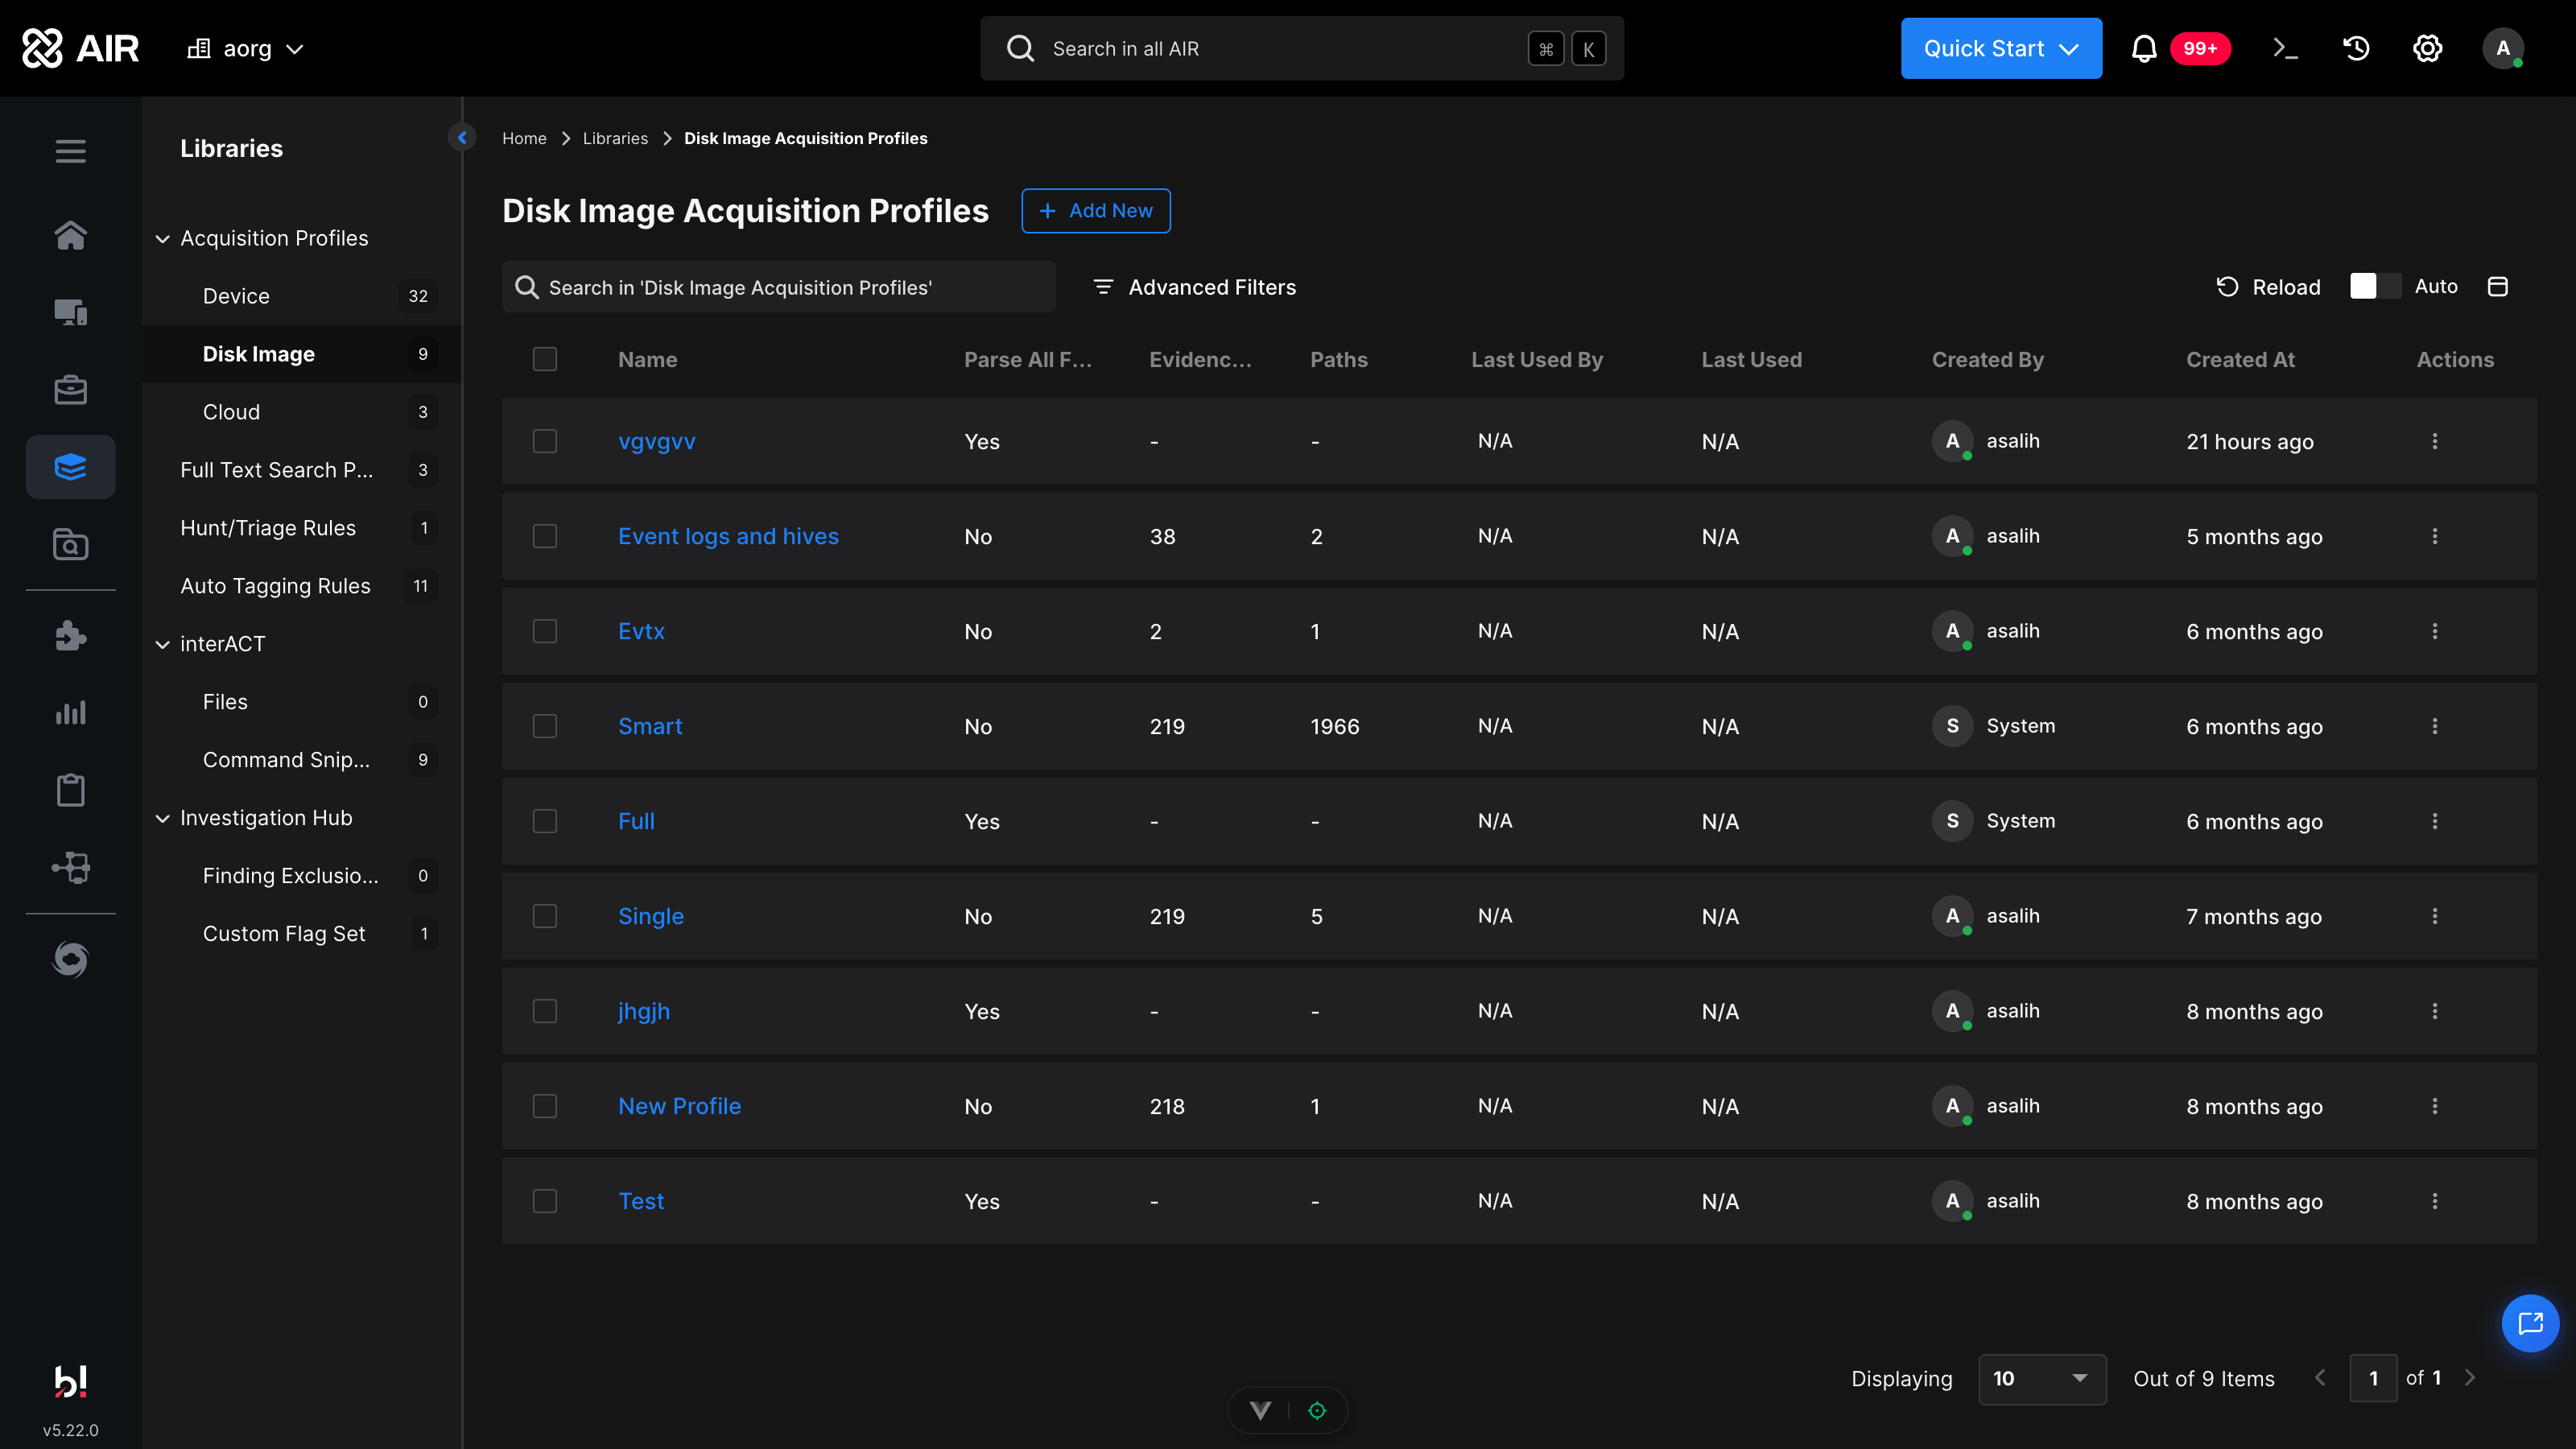Image resolution: width=2576 pixels, height=1449 pixels.
Task: Open the chat support bubble
Action: point(2530,1323)
